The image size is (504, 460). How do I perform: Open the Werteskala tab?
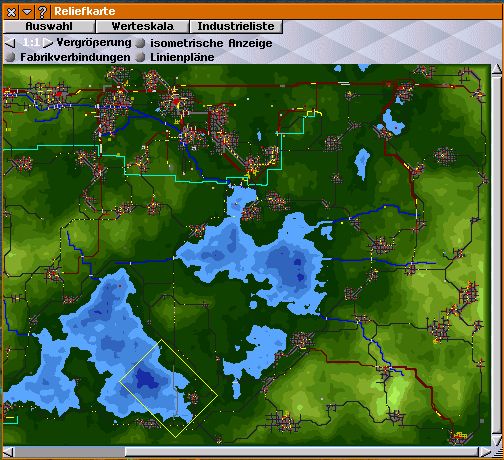(x=142, y=26)
